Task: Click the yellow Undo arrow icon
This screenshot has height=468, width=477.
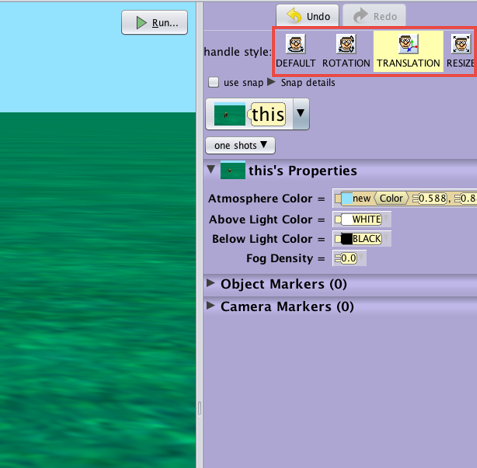Action: pos(294,16)
